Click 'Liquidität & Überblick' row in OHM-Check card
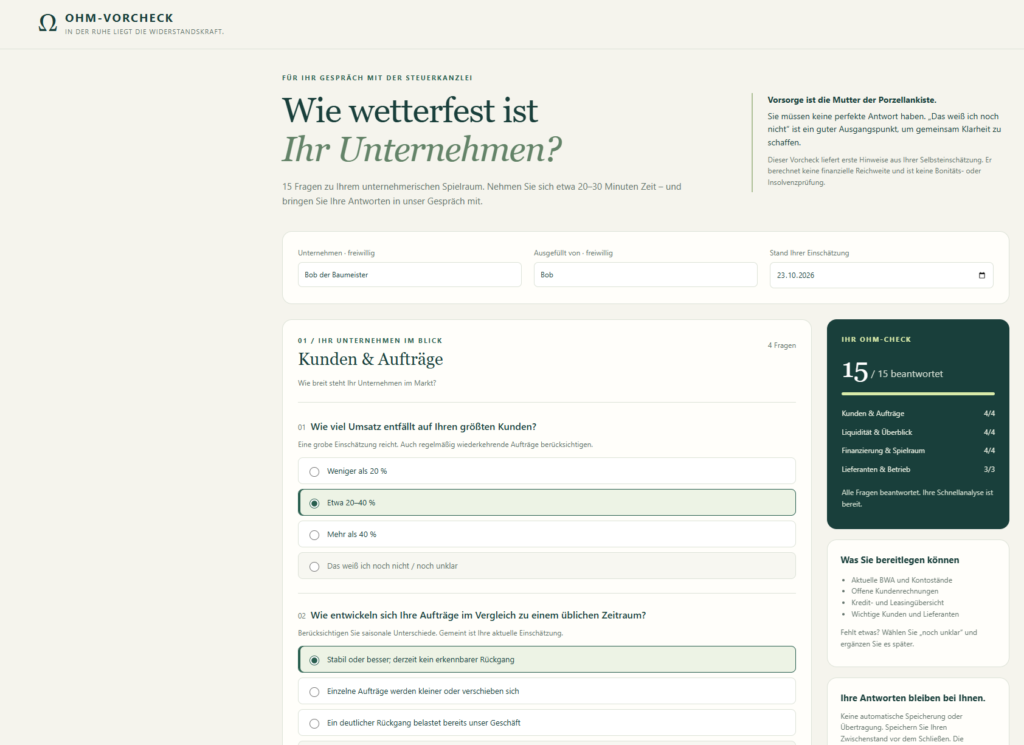Image resolution: width=1024 pixels, height=745 pixels. click(918, 432)
